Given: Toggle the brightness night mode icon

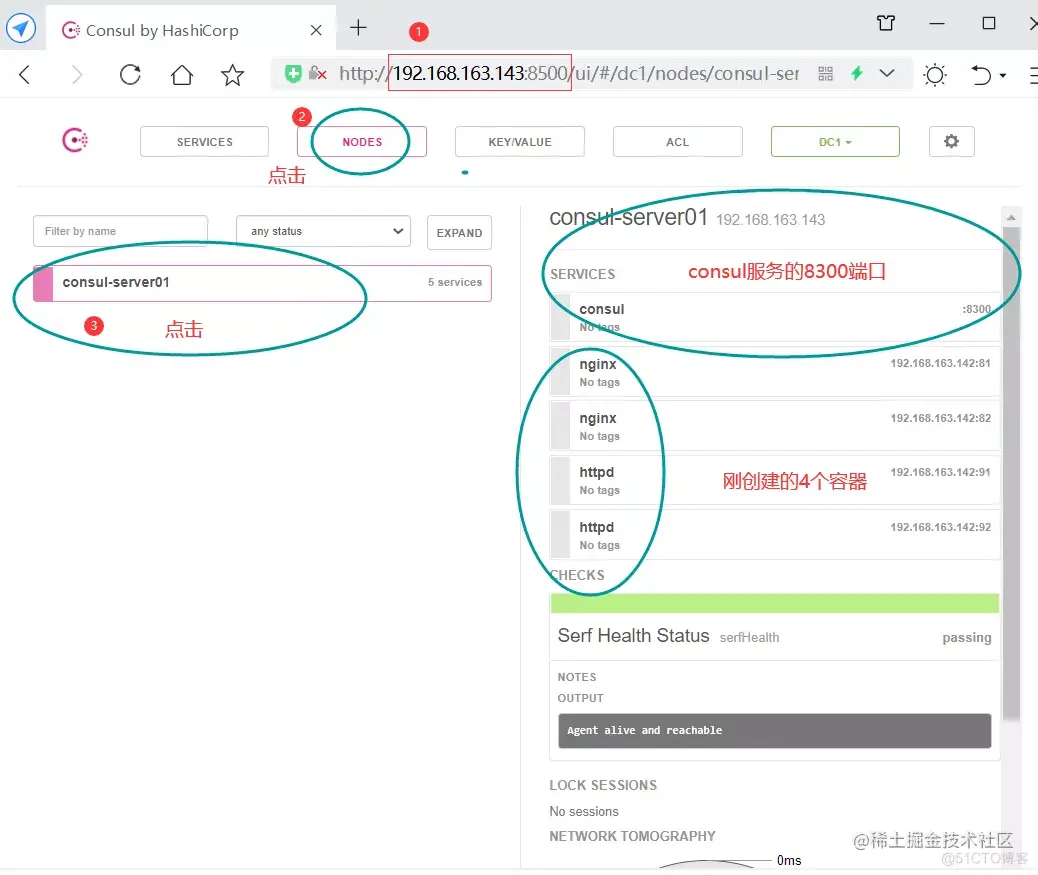Looking at the screenshot, I should pos(935,74).
